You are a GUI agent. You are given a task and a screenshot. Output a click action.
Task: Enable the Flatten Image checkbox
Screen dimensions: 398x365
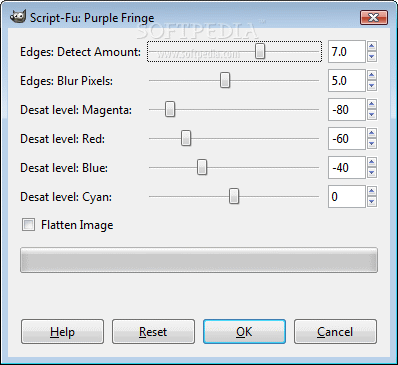tap(28, 225)
